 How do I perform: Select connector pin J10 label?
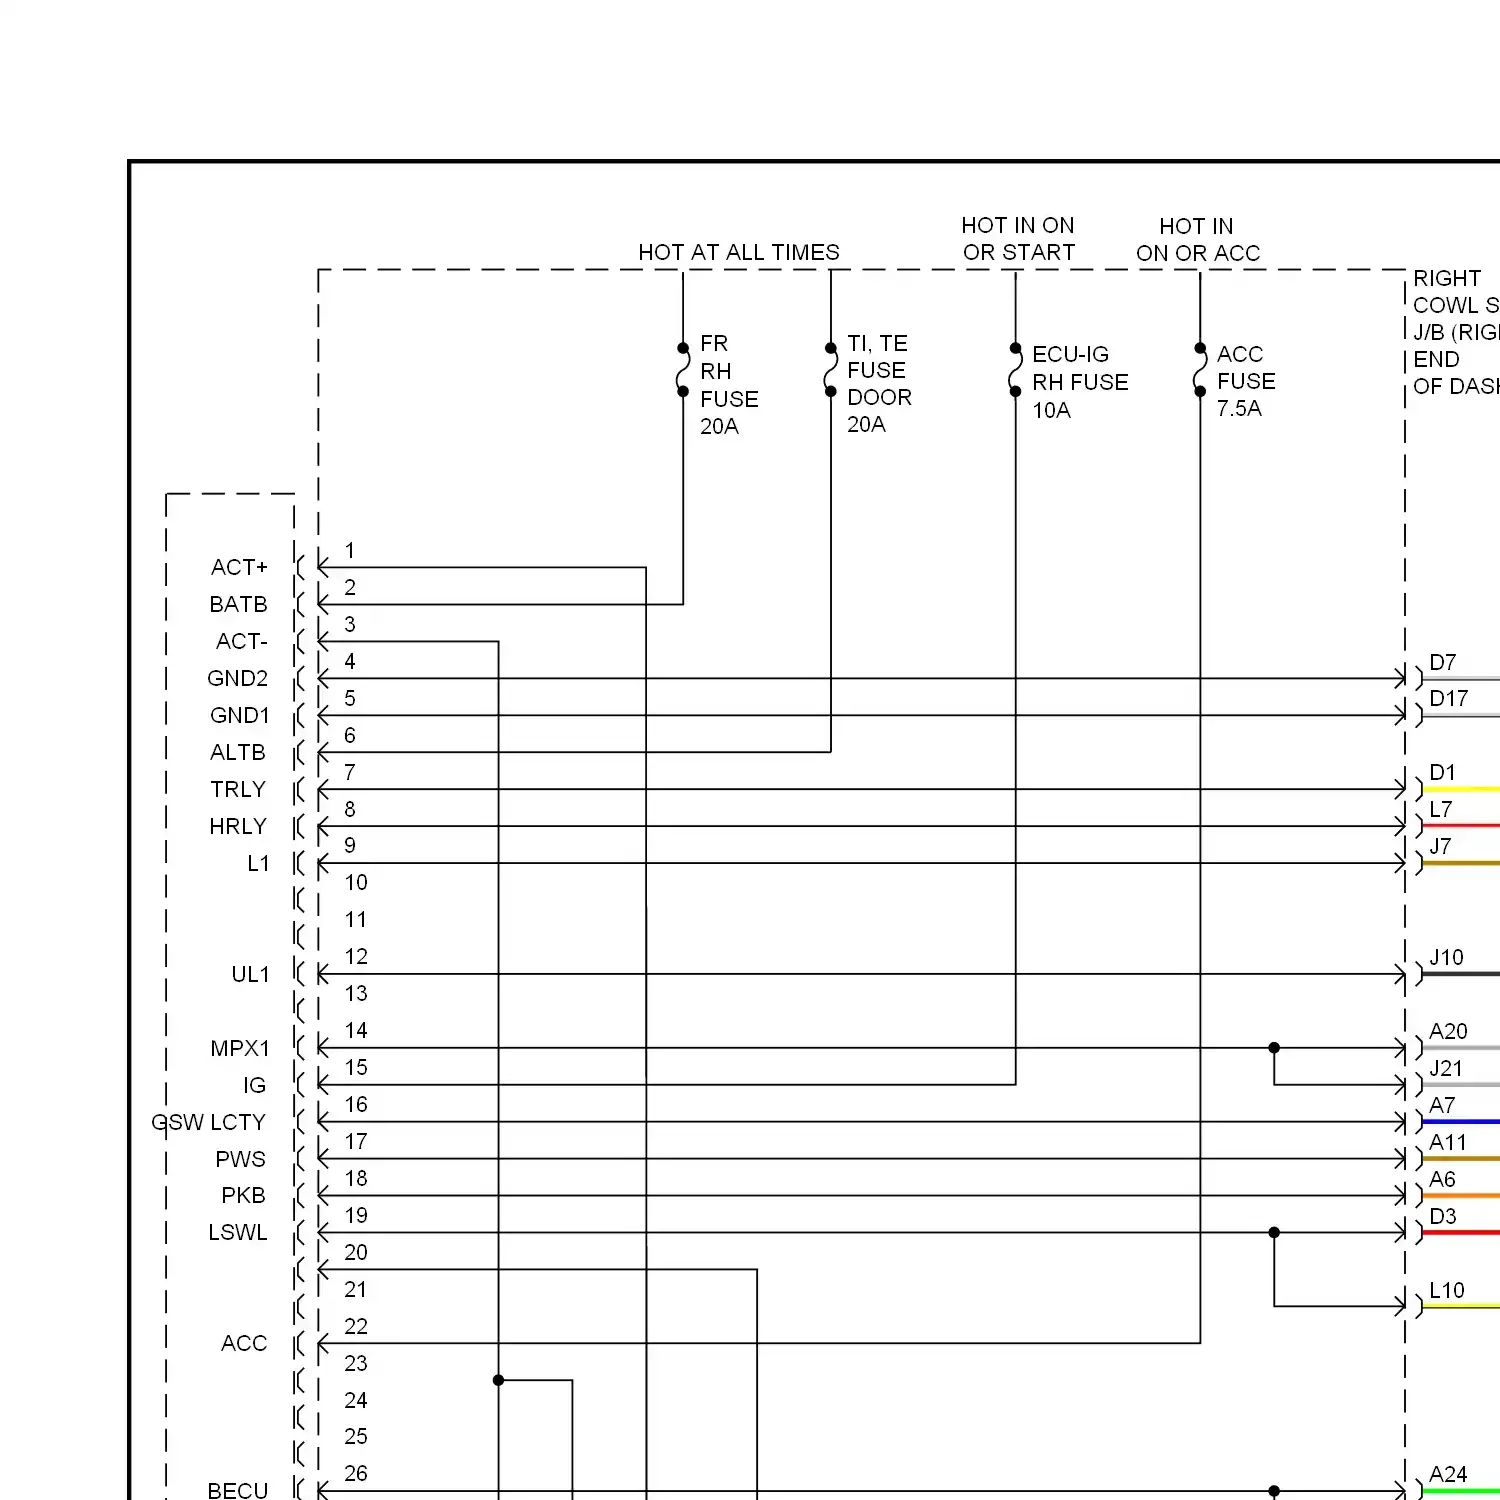point(1446,957)
